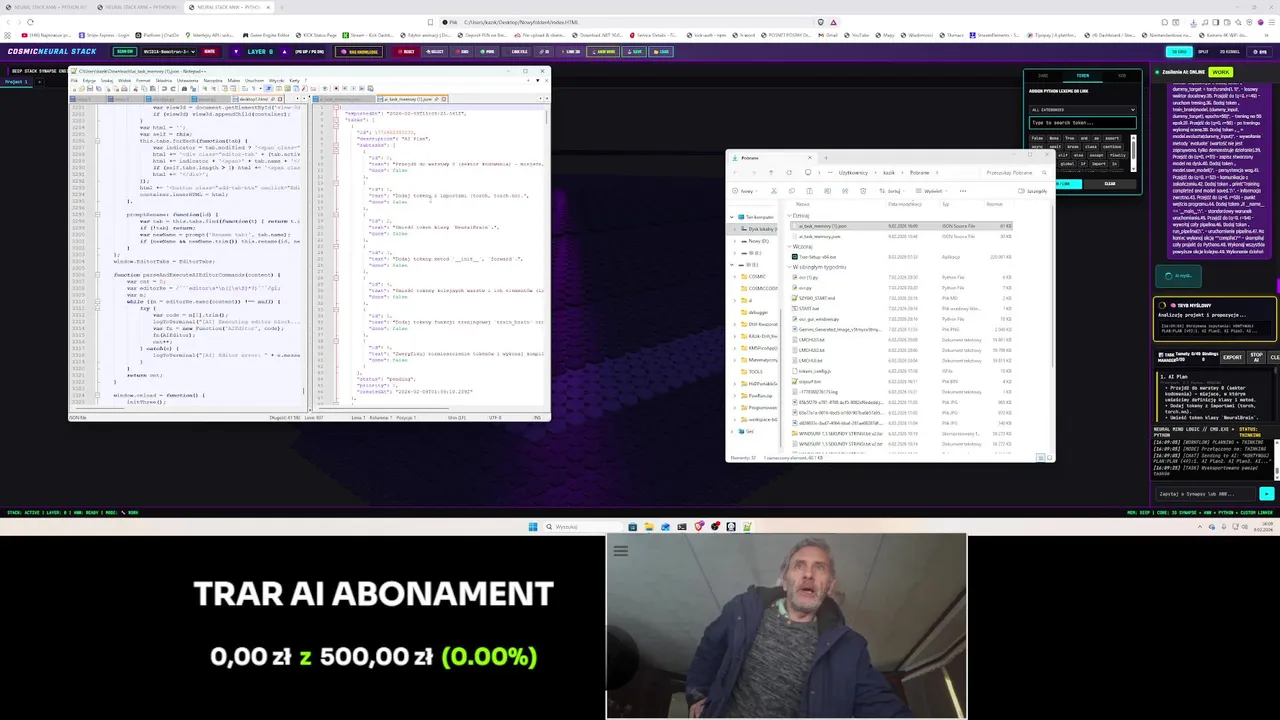This screenshot has height=720, width=1280.
Task: Click the STOP AI button
Action: pos(1256,357)
